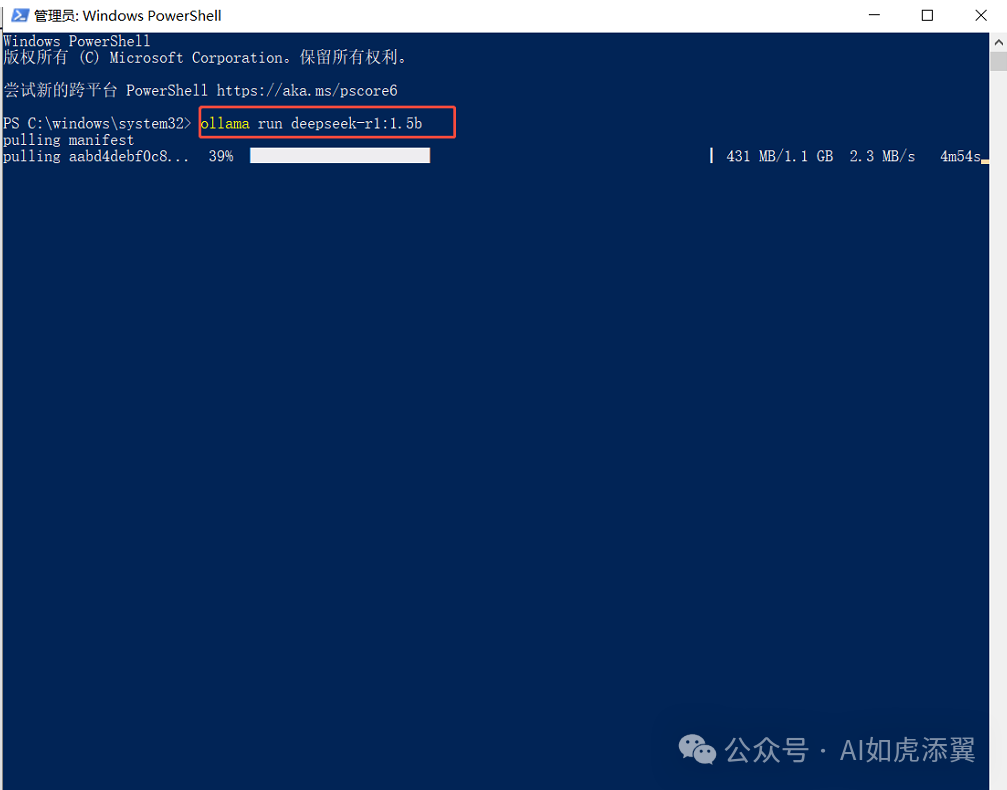
Task: Click the '4m54s' remaining time
Action: coord(960,156)
